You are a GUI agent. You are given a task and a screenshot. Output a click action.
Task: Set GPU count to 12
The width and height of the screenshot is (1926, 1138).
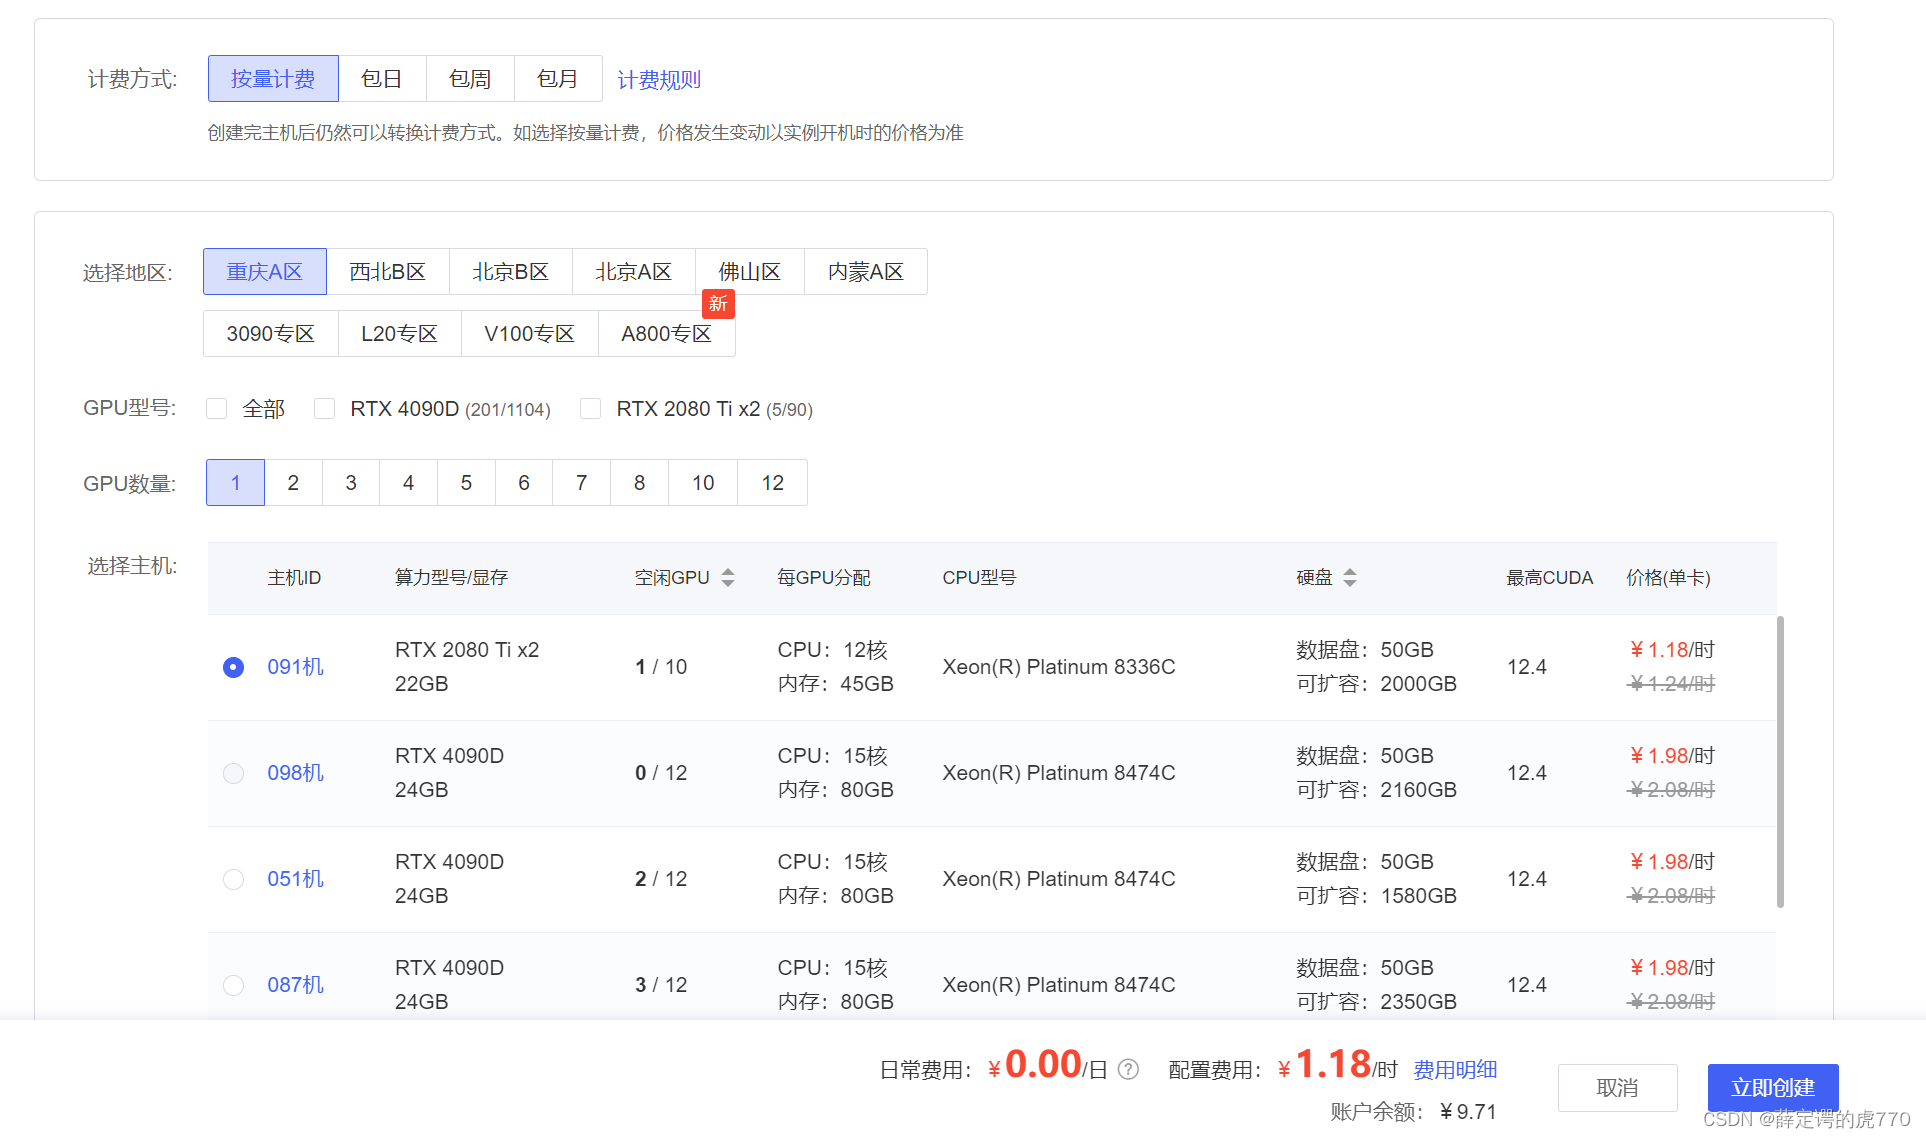(772, 483)
